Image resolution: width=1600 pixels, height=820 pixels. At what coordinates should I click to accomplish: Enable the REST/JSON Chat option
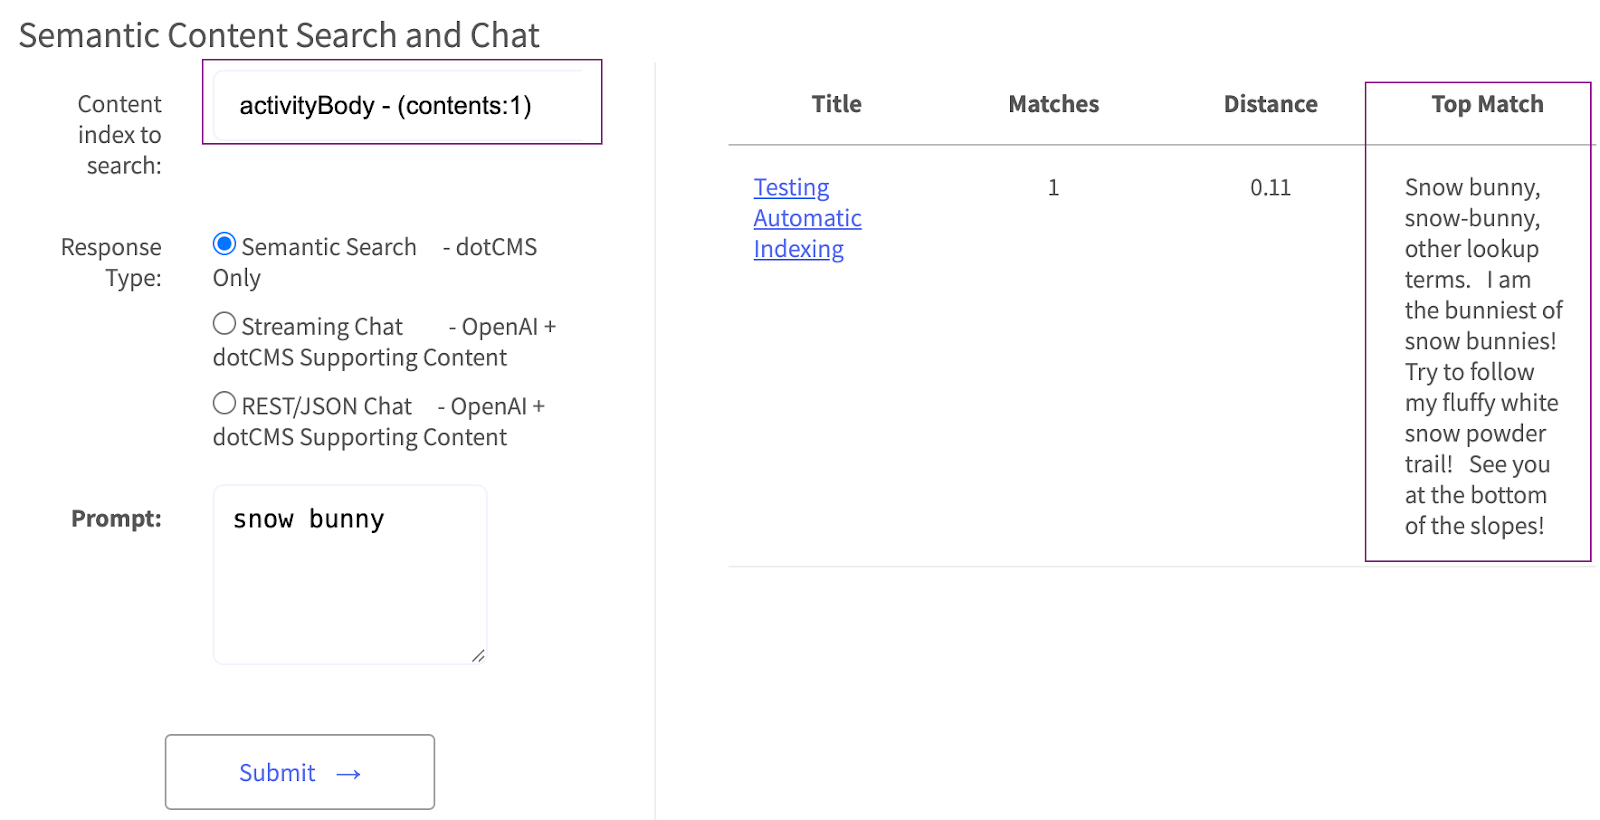[x=225, y=404]
